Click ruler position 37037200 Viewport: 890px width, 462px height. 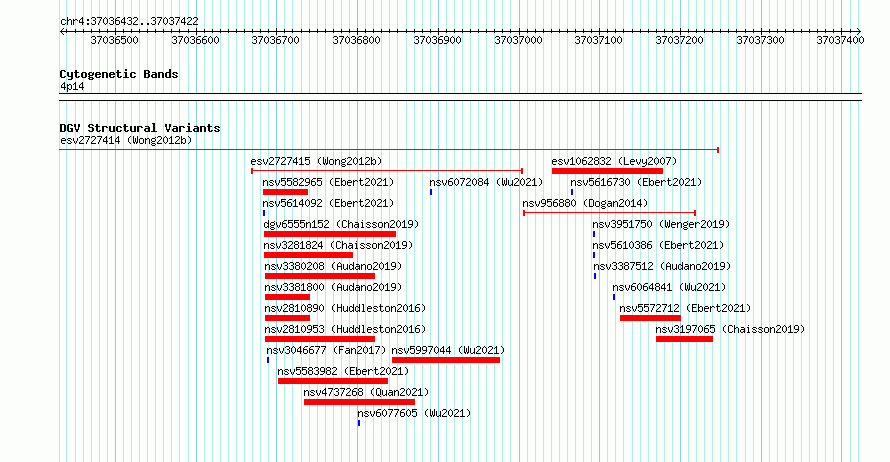tap(679, 40)
